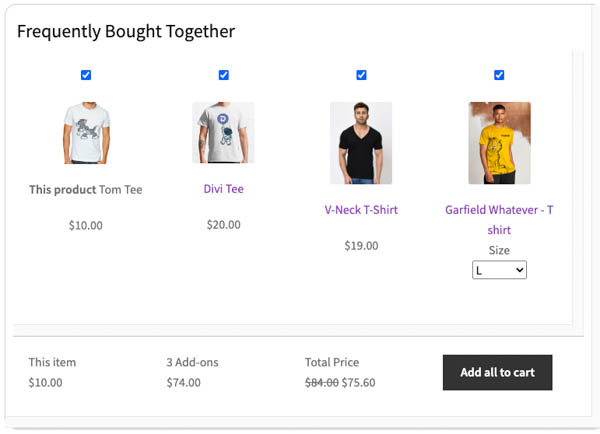Click the $20.00 price under Divi Tee

223,225
